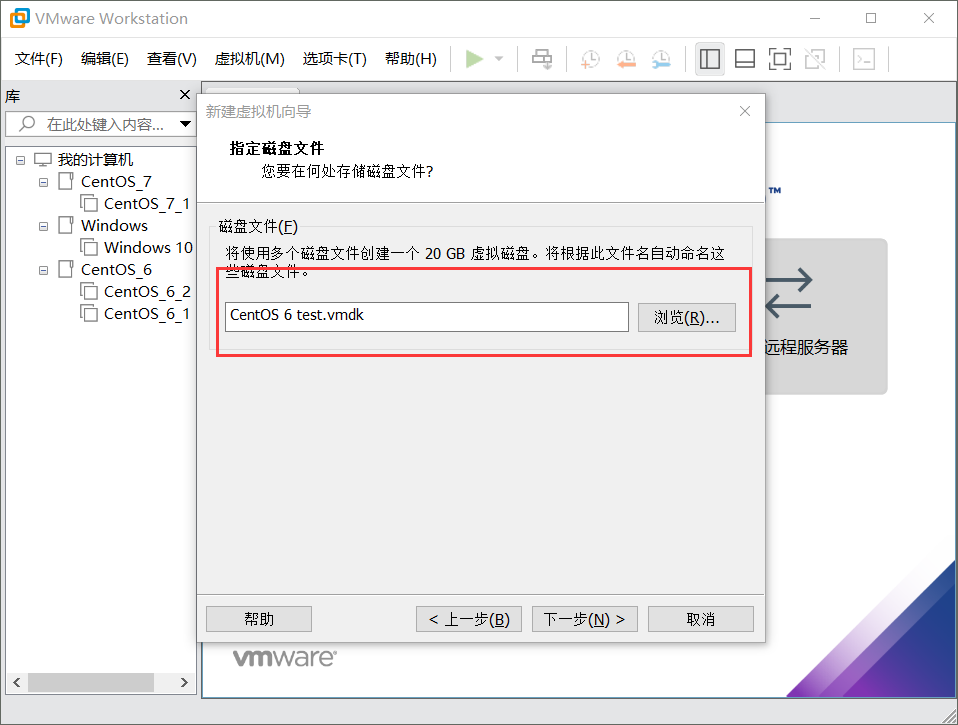Viewport: 958px width, 725px height.
Task: Collapse the CentOS_7 folder node
Action: tap(43, 182)
